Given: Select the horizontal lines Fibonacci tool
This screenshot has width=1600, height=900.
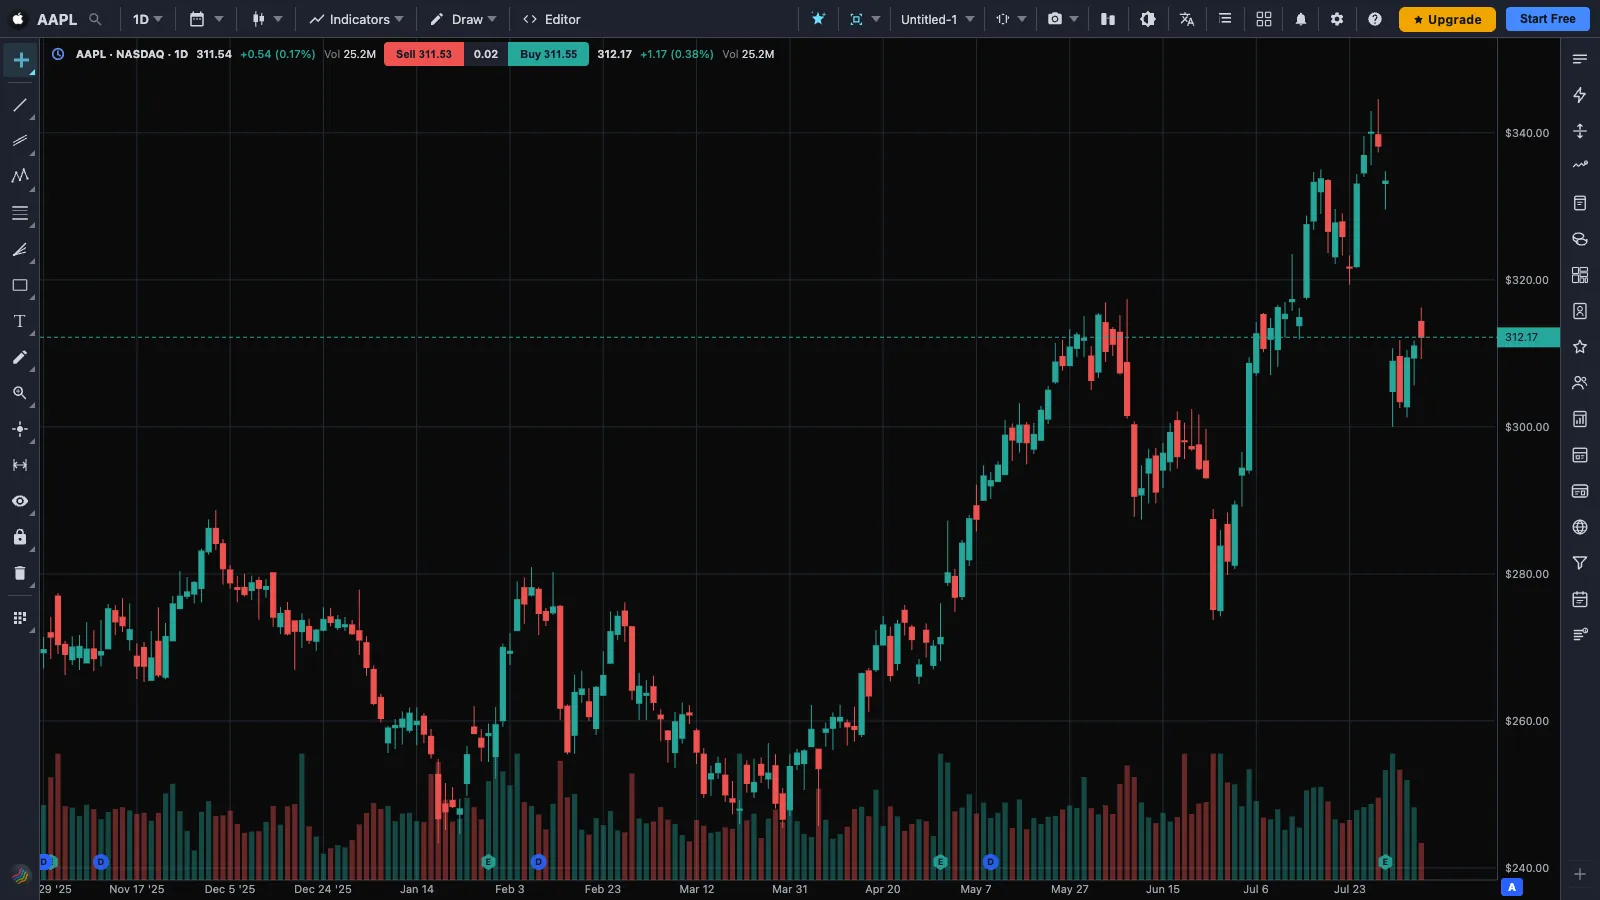Looking at the screenshot, I should tap(19, 213).
